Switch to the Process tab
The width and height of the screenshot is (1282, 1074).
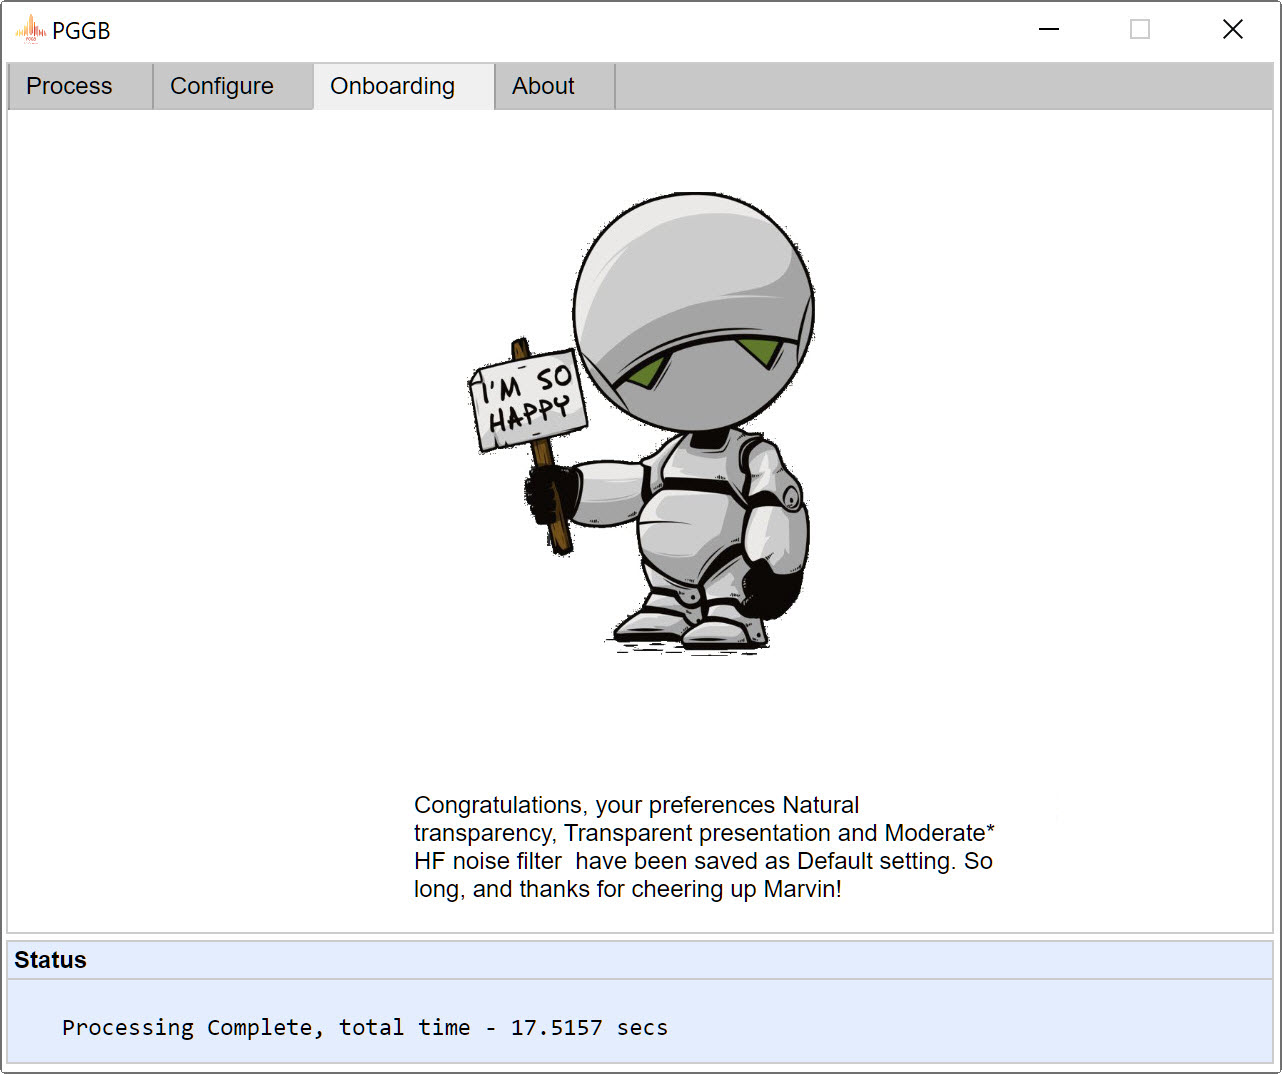(80, 86)
